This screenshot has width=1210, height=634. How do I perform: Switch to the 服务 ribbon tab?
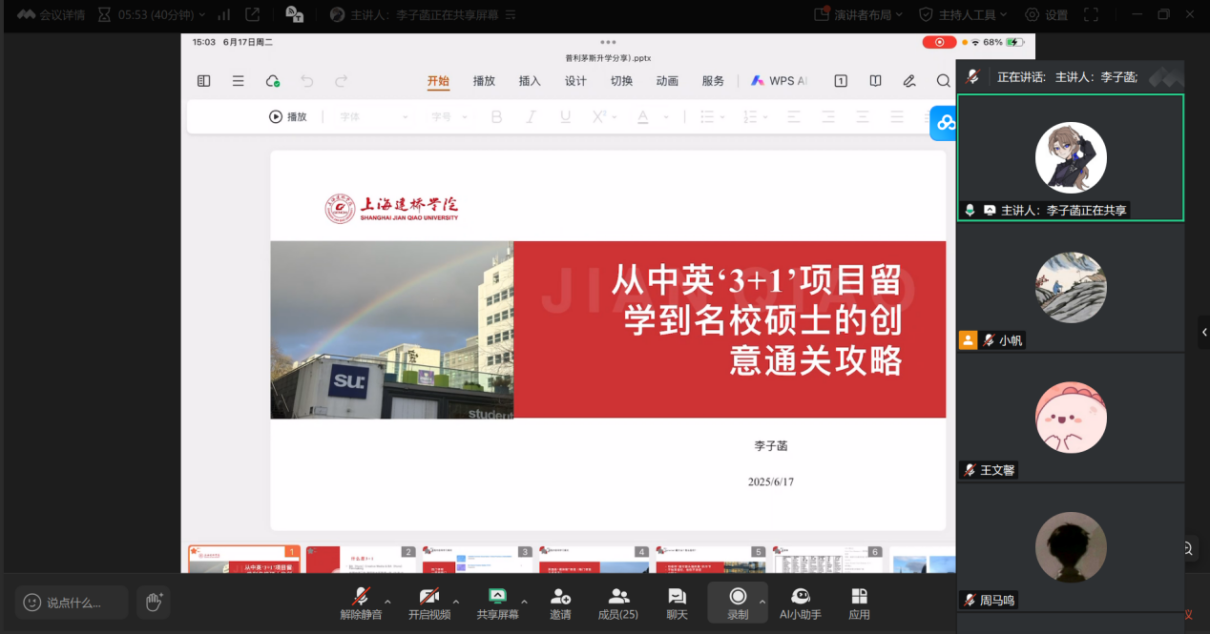(713, 81)
